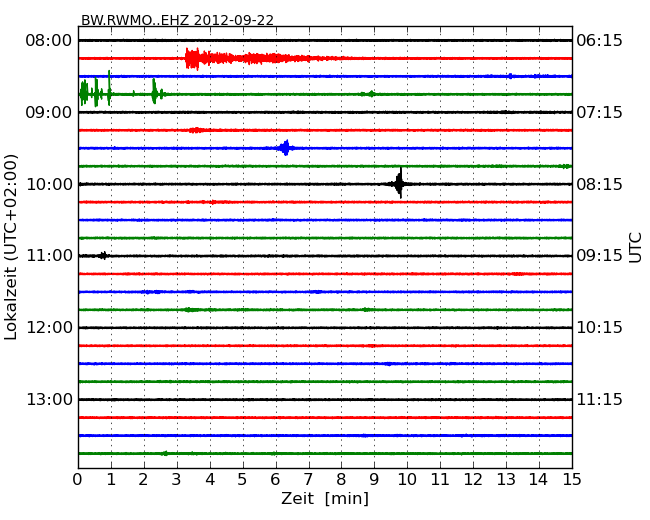Click the large red seismic event onset
Screen dimensions: 650x520
pyautogui.click(x=192, y=59)
